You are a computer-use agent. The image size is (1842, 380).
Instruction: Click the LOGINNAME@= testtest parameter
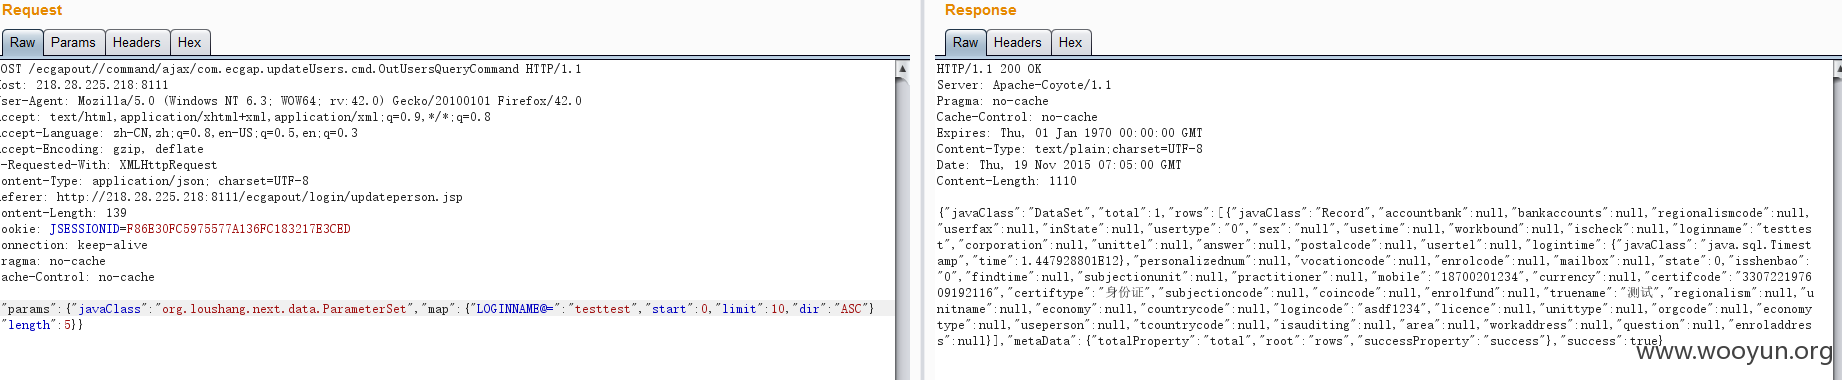point(553,309)
